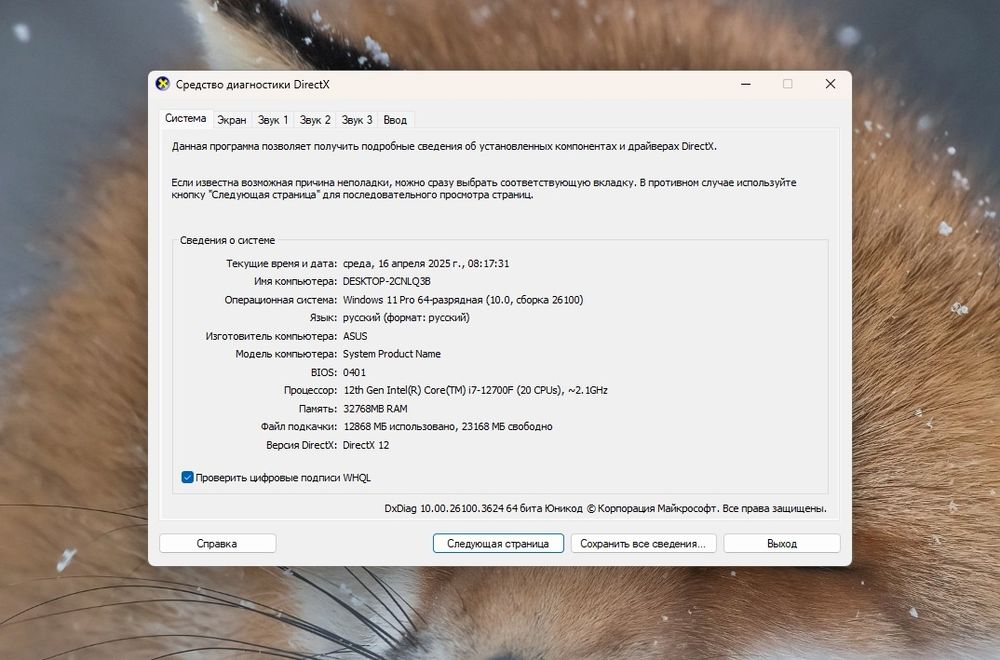Click the Справка button
The height and width of the screenshot is (660, 1000).
coord(217,543)
